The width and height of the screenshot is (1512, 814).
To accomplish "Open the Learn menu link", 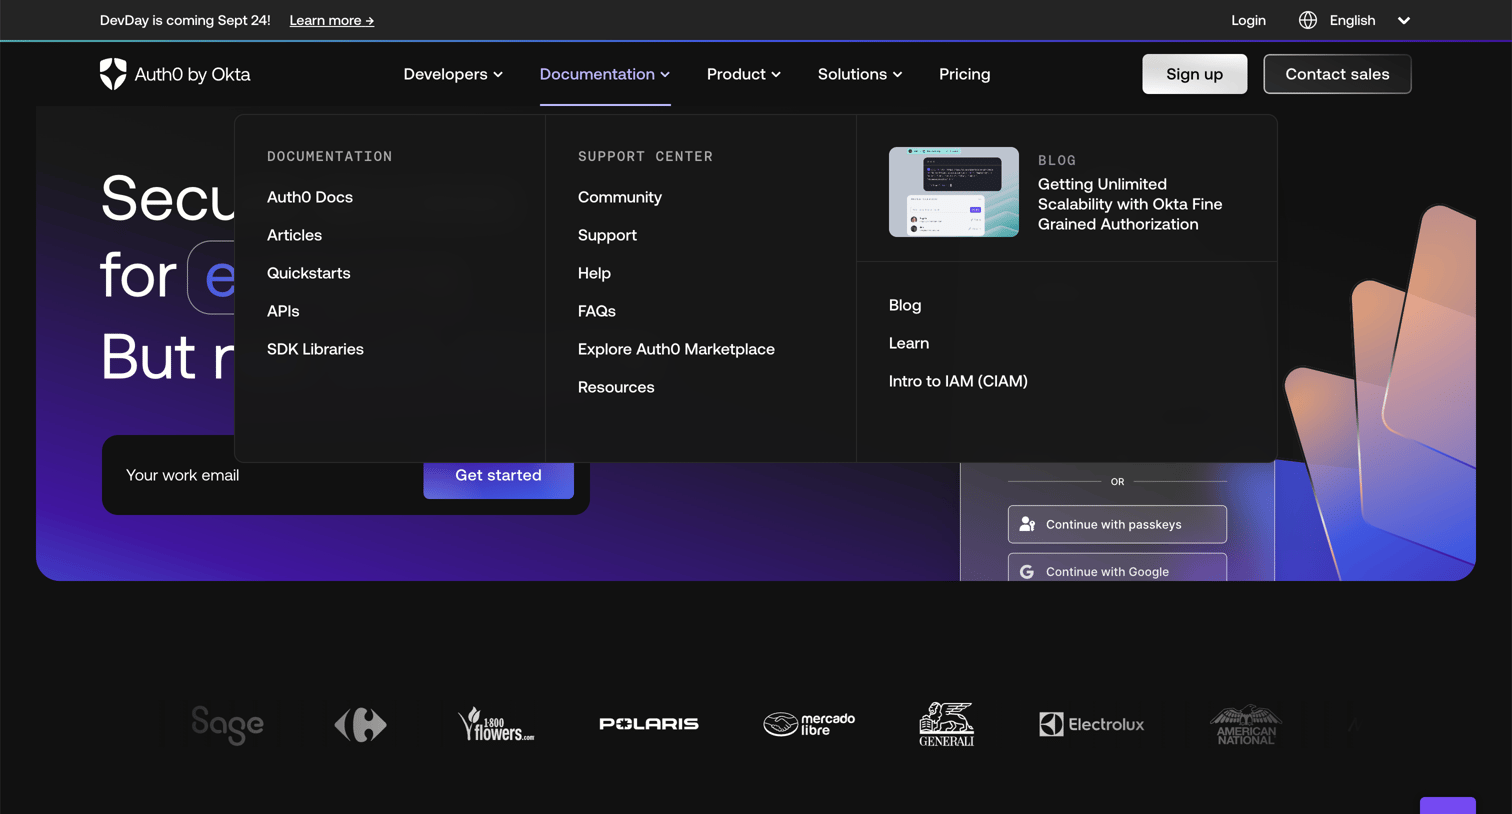I will pos(909,343).
